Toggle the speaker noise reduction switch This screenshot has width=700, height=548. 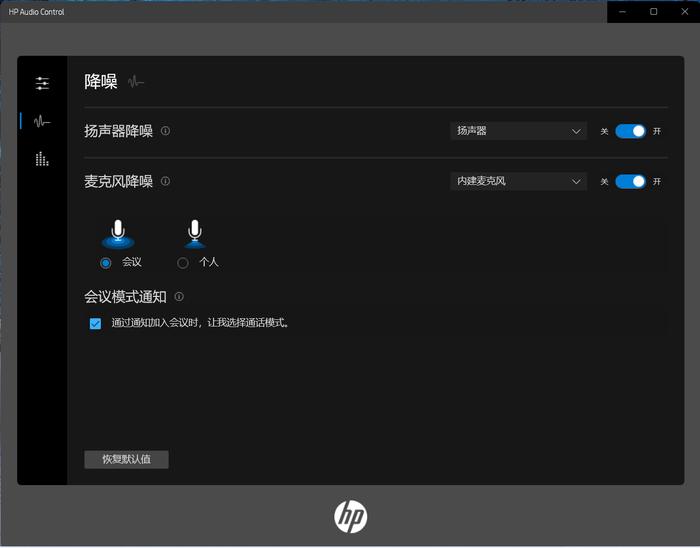click(x=630, y=131)
